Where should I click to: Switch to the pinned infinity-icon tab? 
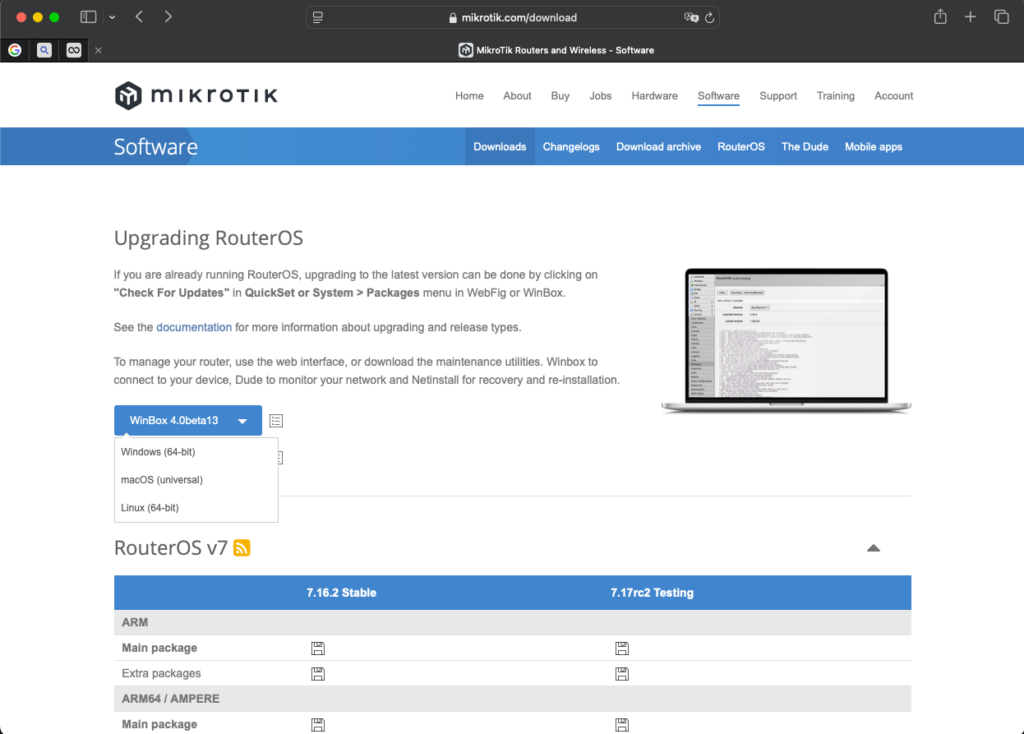74,50
